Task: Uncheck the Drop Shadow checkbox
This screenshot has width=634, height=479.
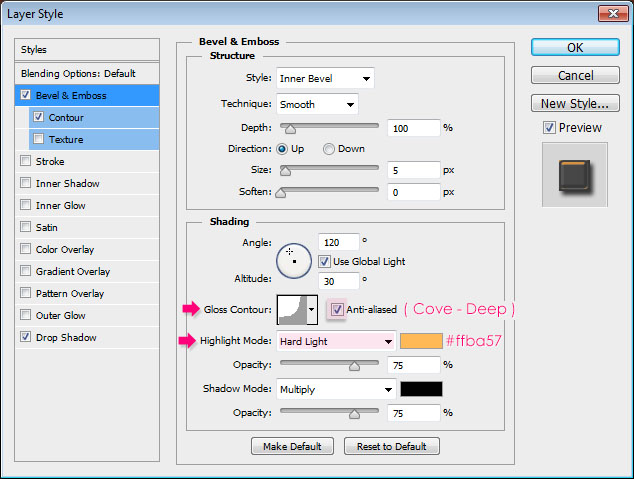Action: pos(25,336)
